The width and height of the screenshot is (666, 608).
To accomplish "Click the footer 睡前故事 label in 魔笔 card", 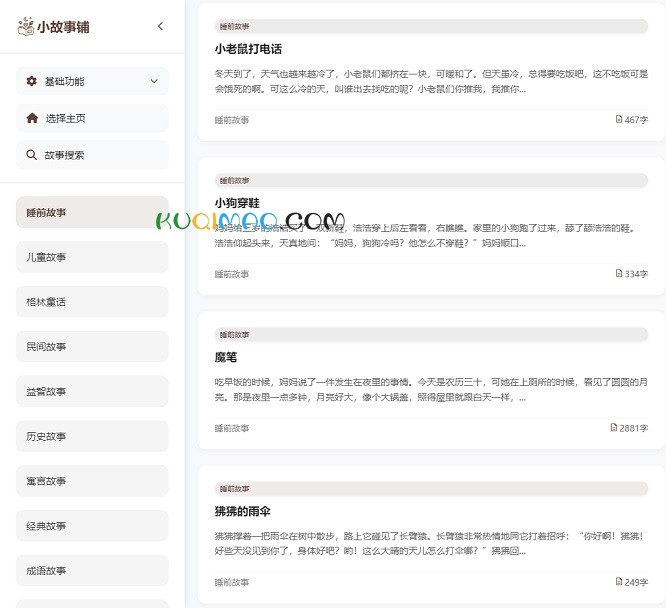I will [x=231, y=428].
